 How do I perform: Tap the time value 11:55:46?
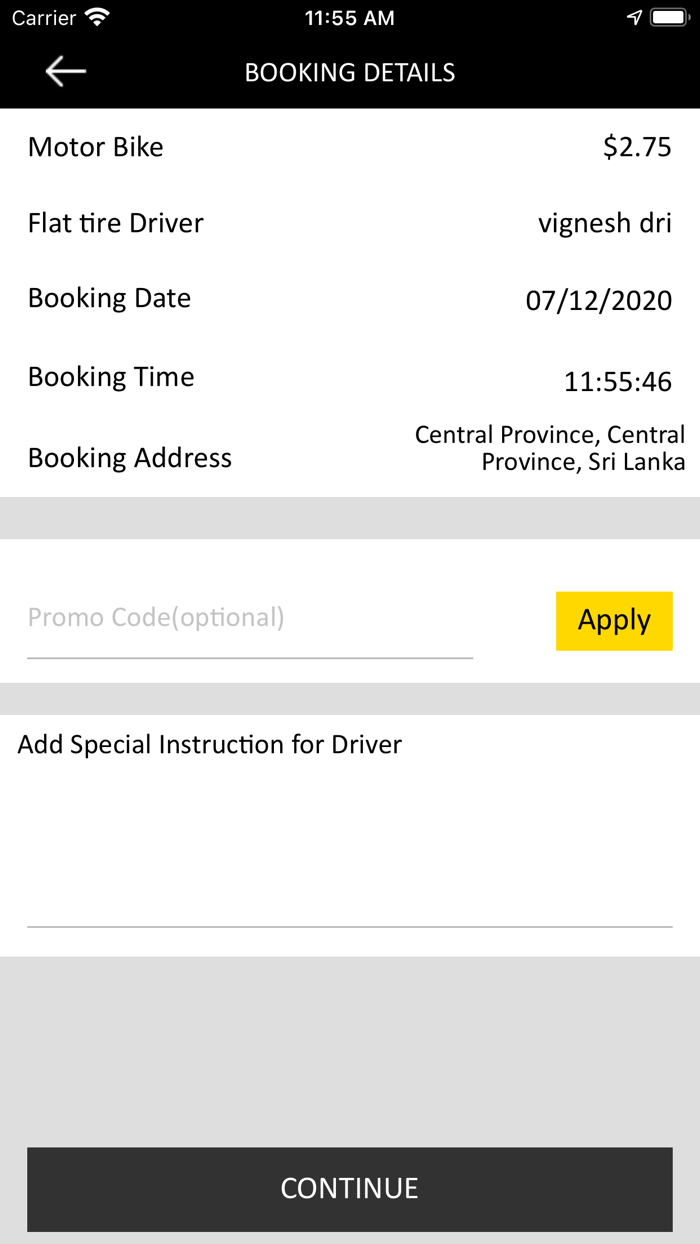618,381
